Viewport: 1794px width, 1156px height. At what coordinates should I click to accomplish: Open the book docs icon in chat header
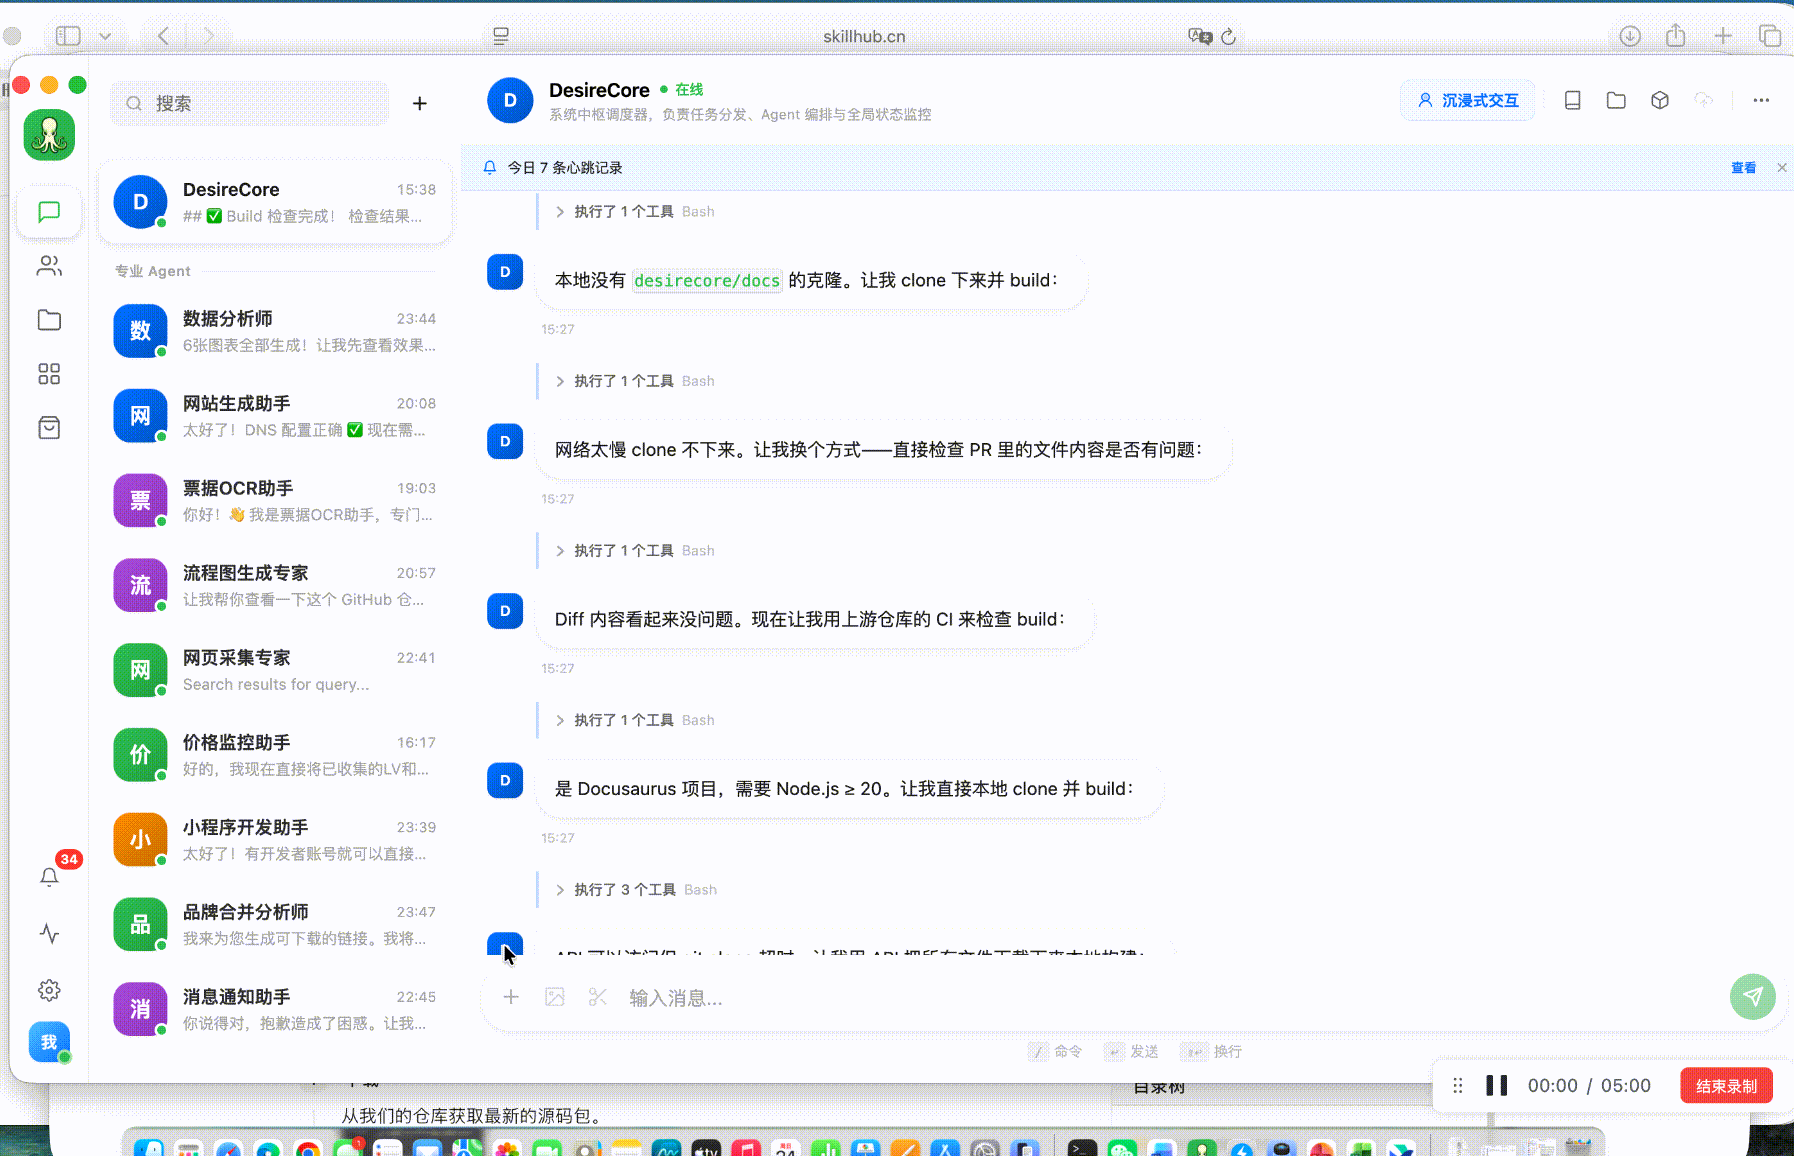point(1572,100)
